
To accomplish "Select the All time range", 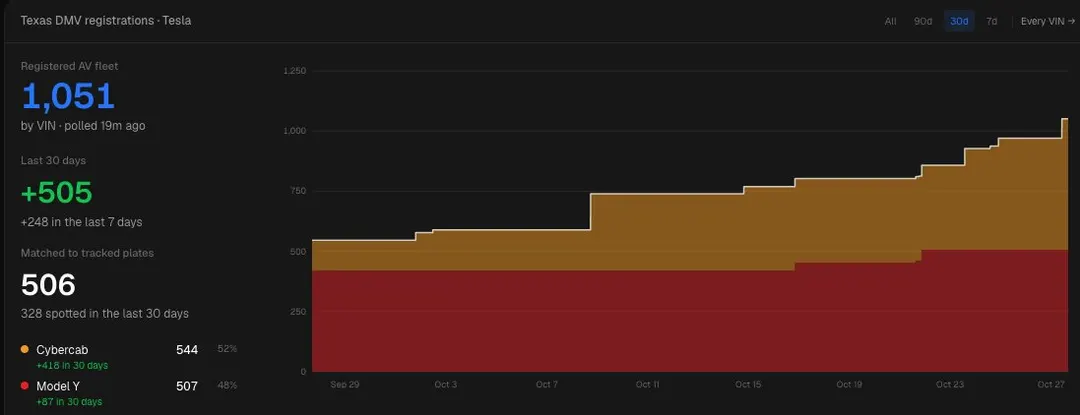I will [890, 21].
